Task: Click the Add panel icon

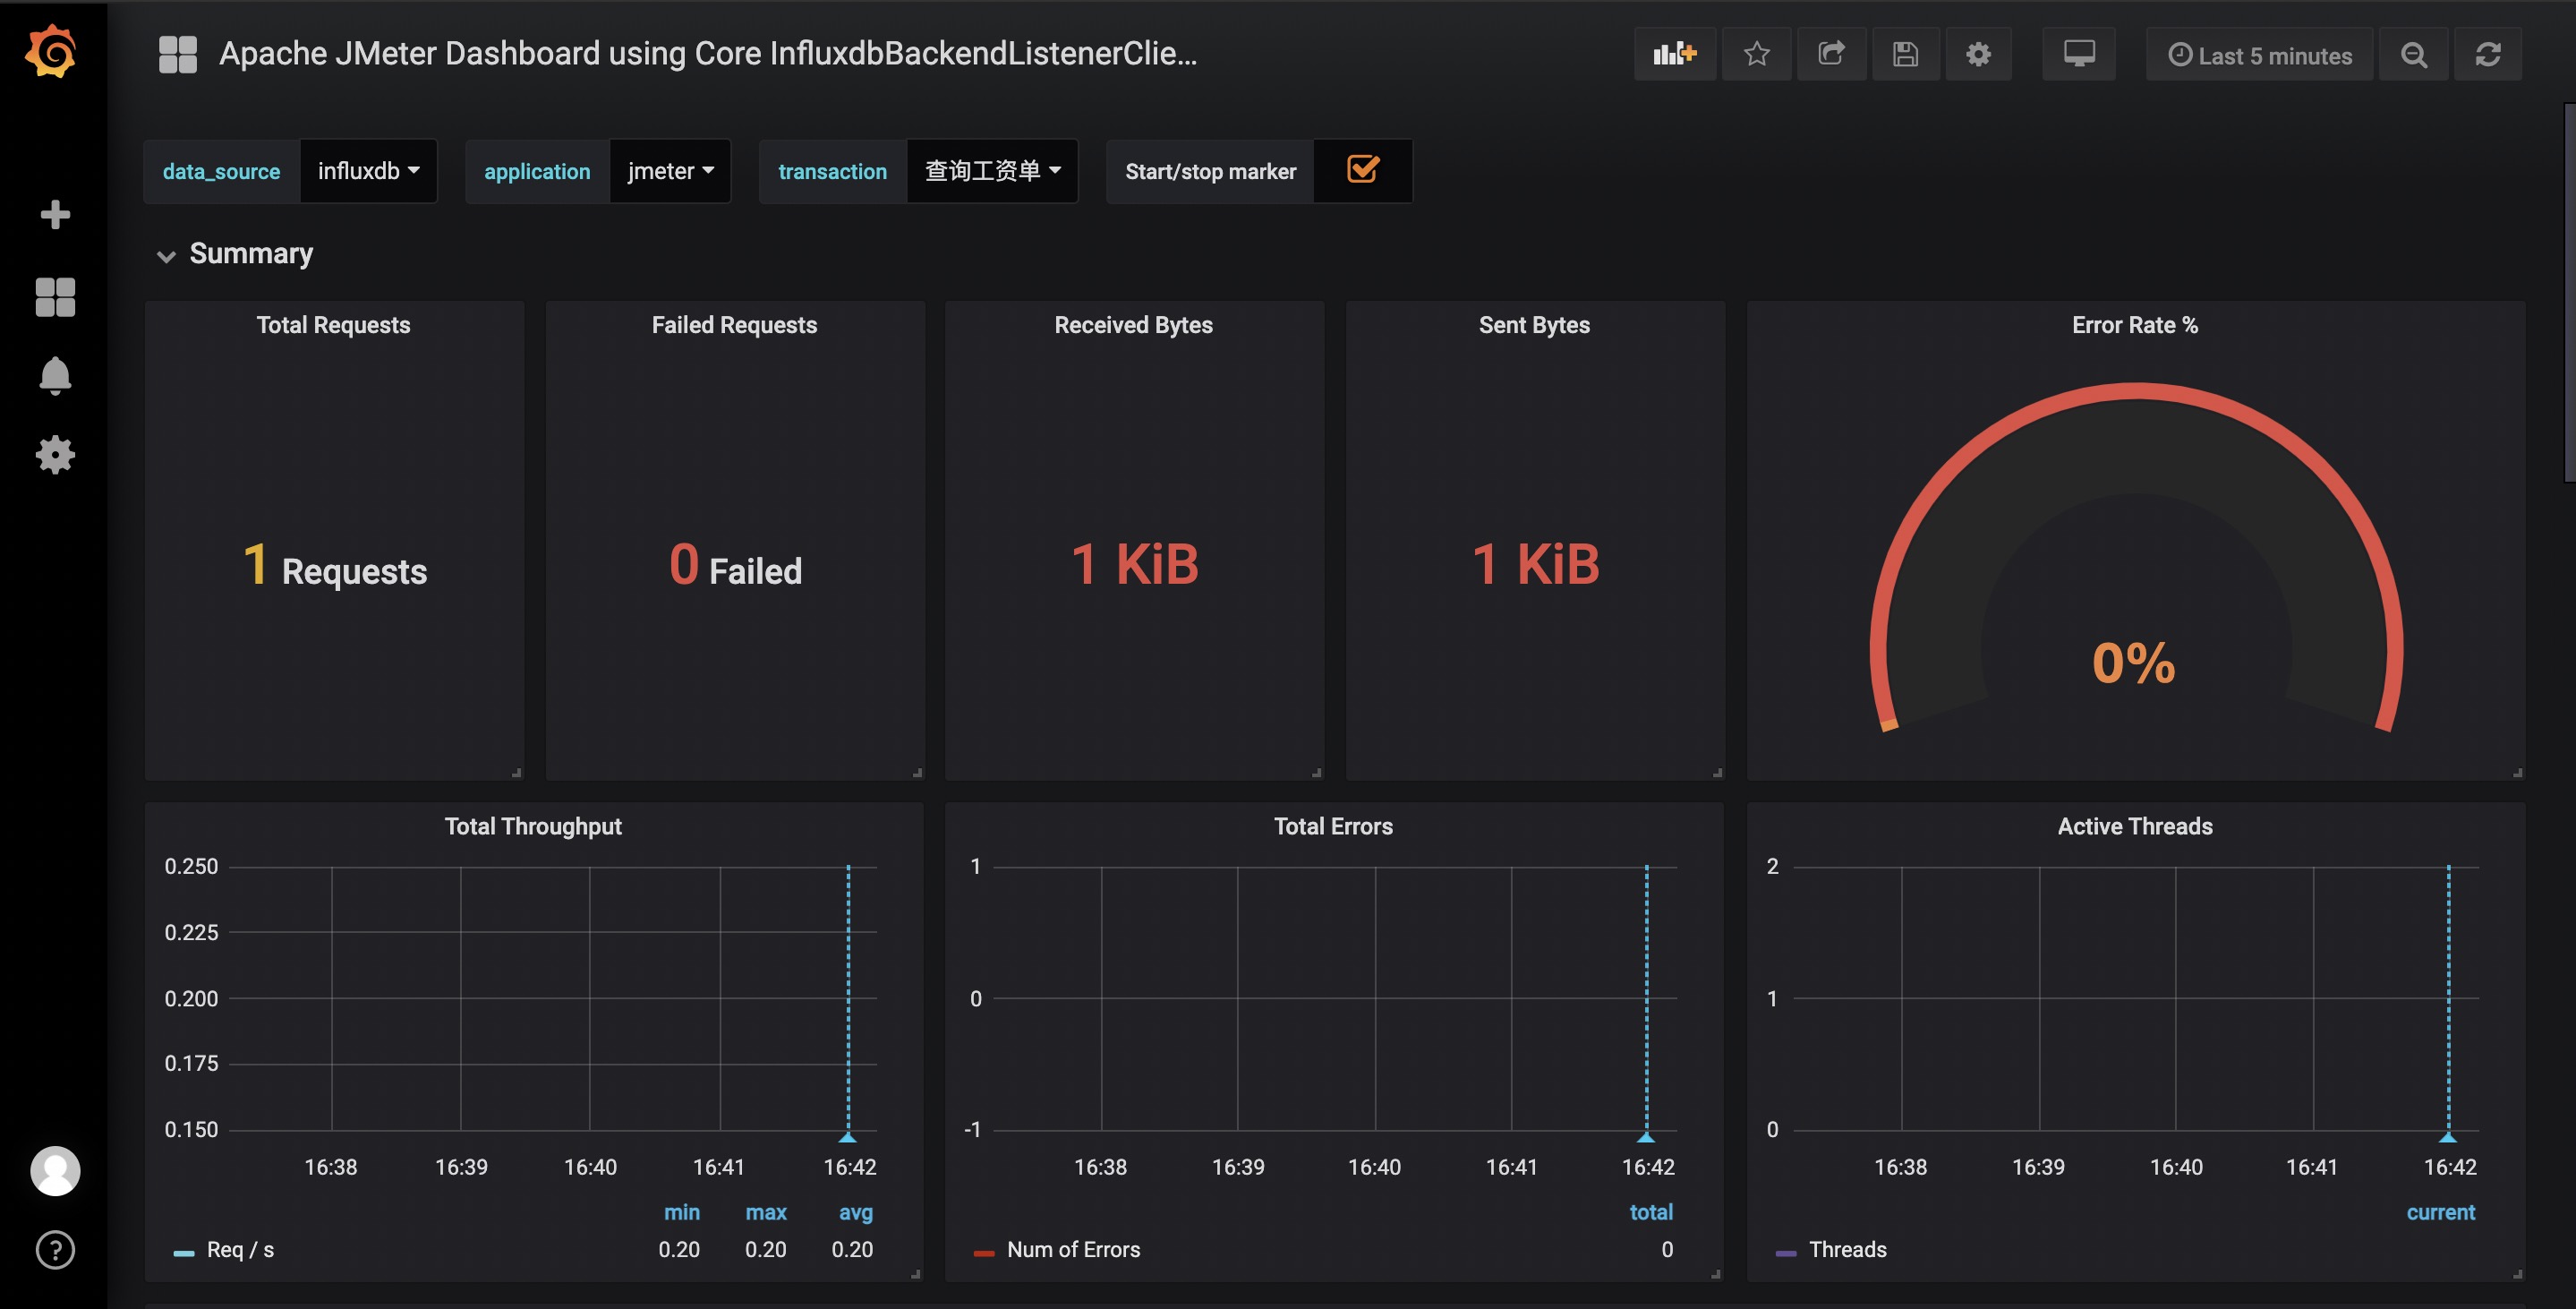Action: click(x=1675, y=54)
